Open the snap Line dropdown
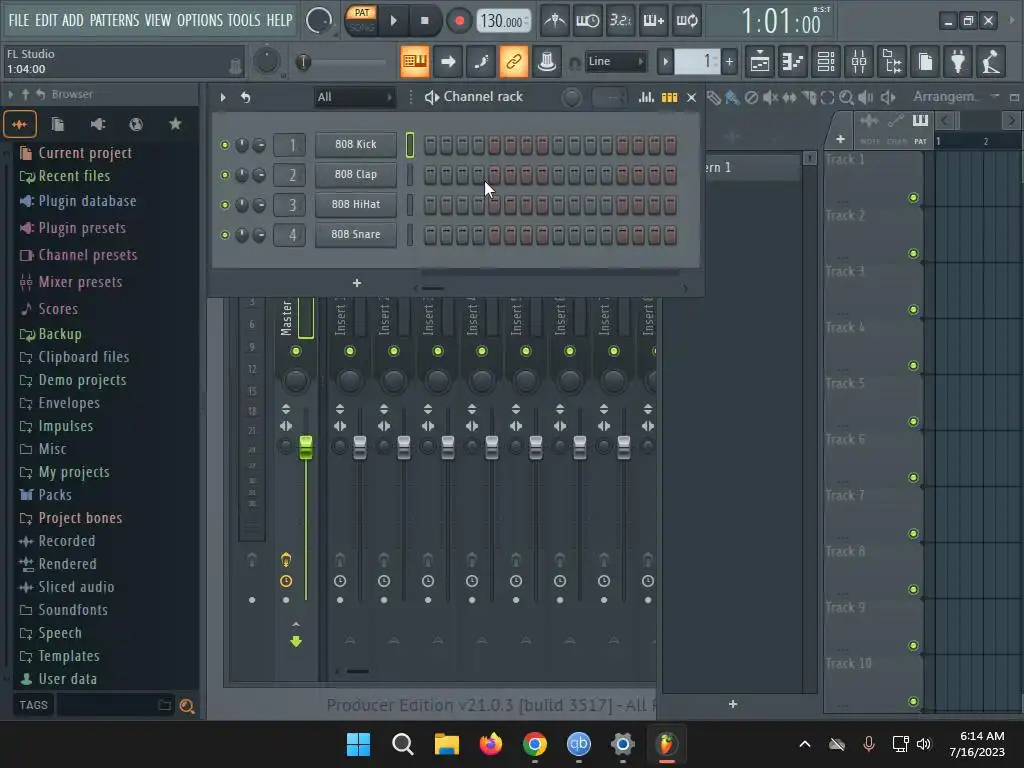Viewport: 1024px width, 768px height. click(x=615, y=61)
